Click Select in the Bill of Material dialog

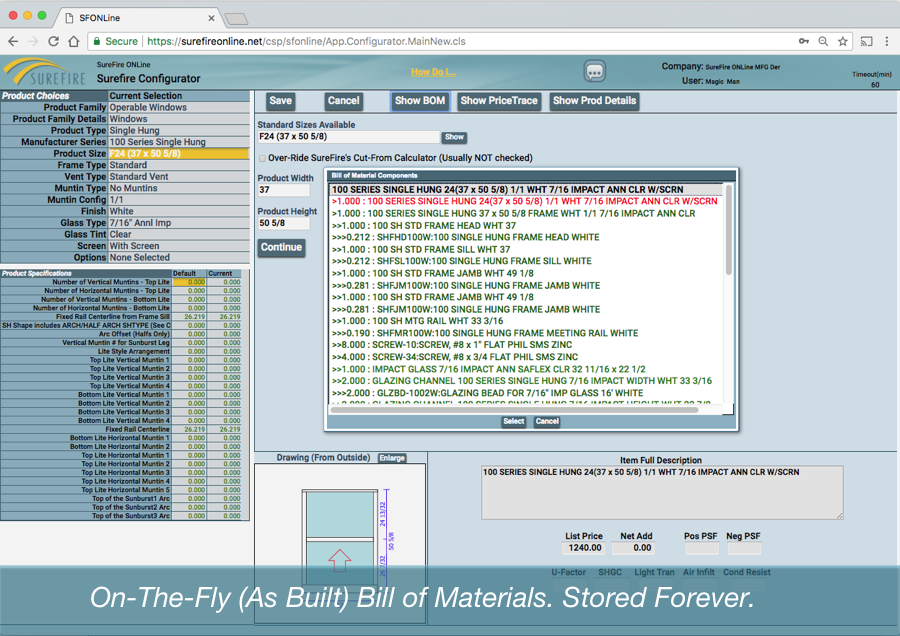[514, 421]
